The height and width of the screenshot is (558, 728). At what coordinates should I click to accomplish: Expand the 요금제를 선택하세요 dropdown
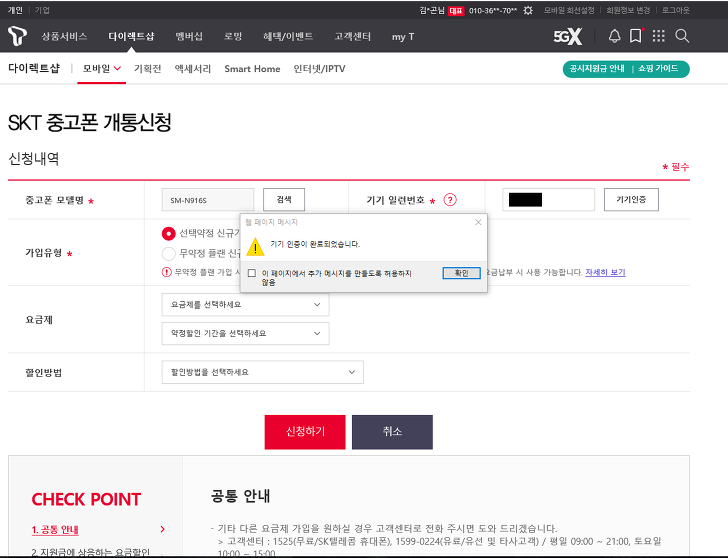pyautogui.click(x=245, y=305)
